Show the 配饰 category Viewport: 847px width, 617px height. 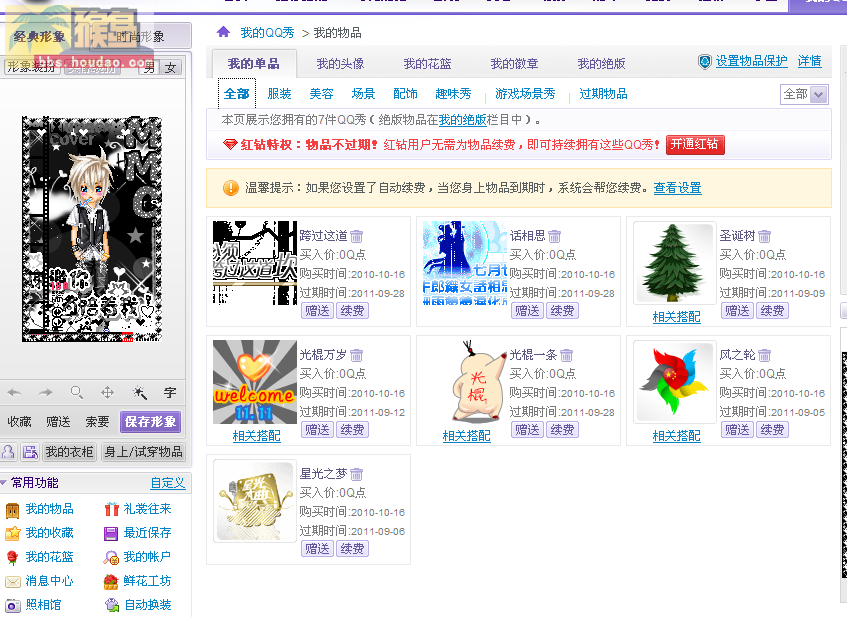(405, 93)
